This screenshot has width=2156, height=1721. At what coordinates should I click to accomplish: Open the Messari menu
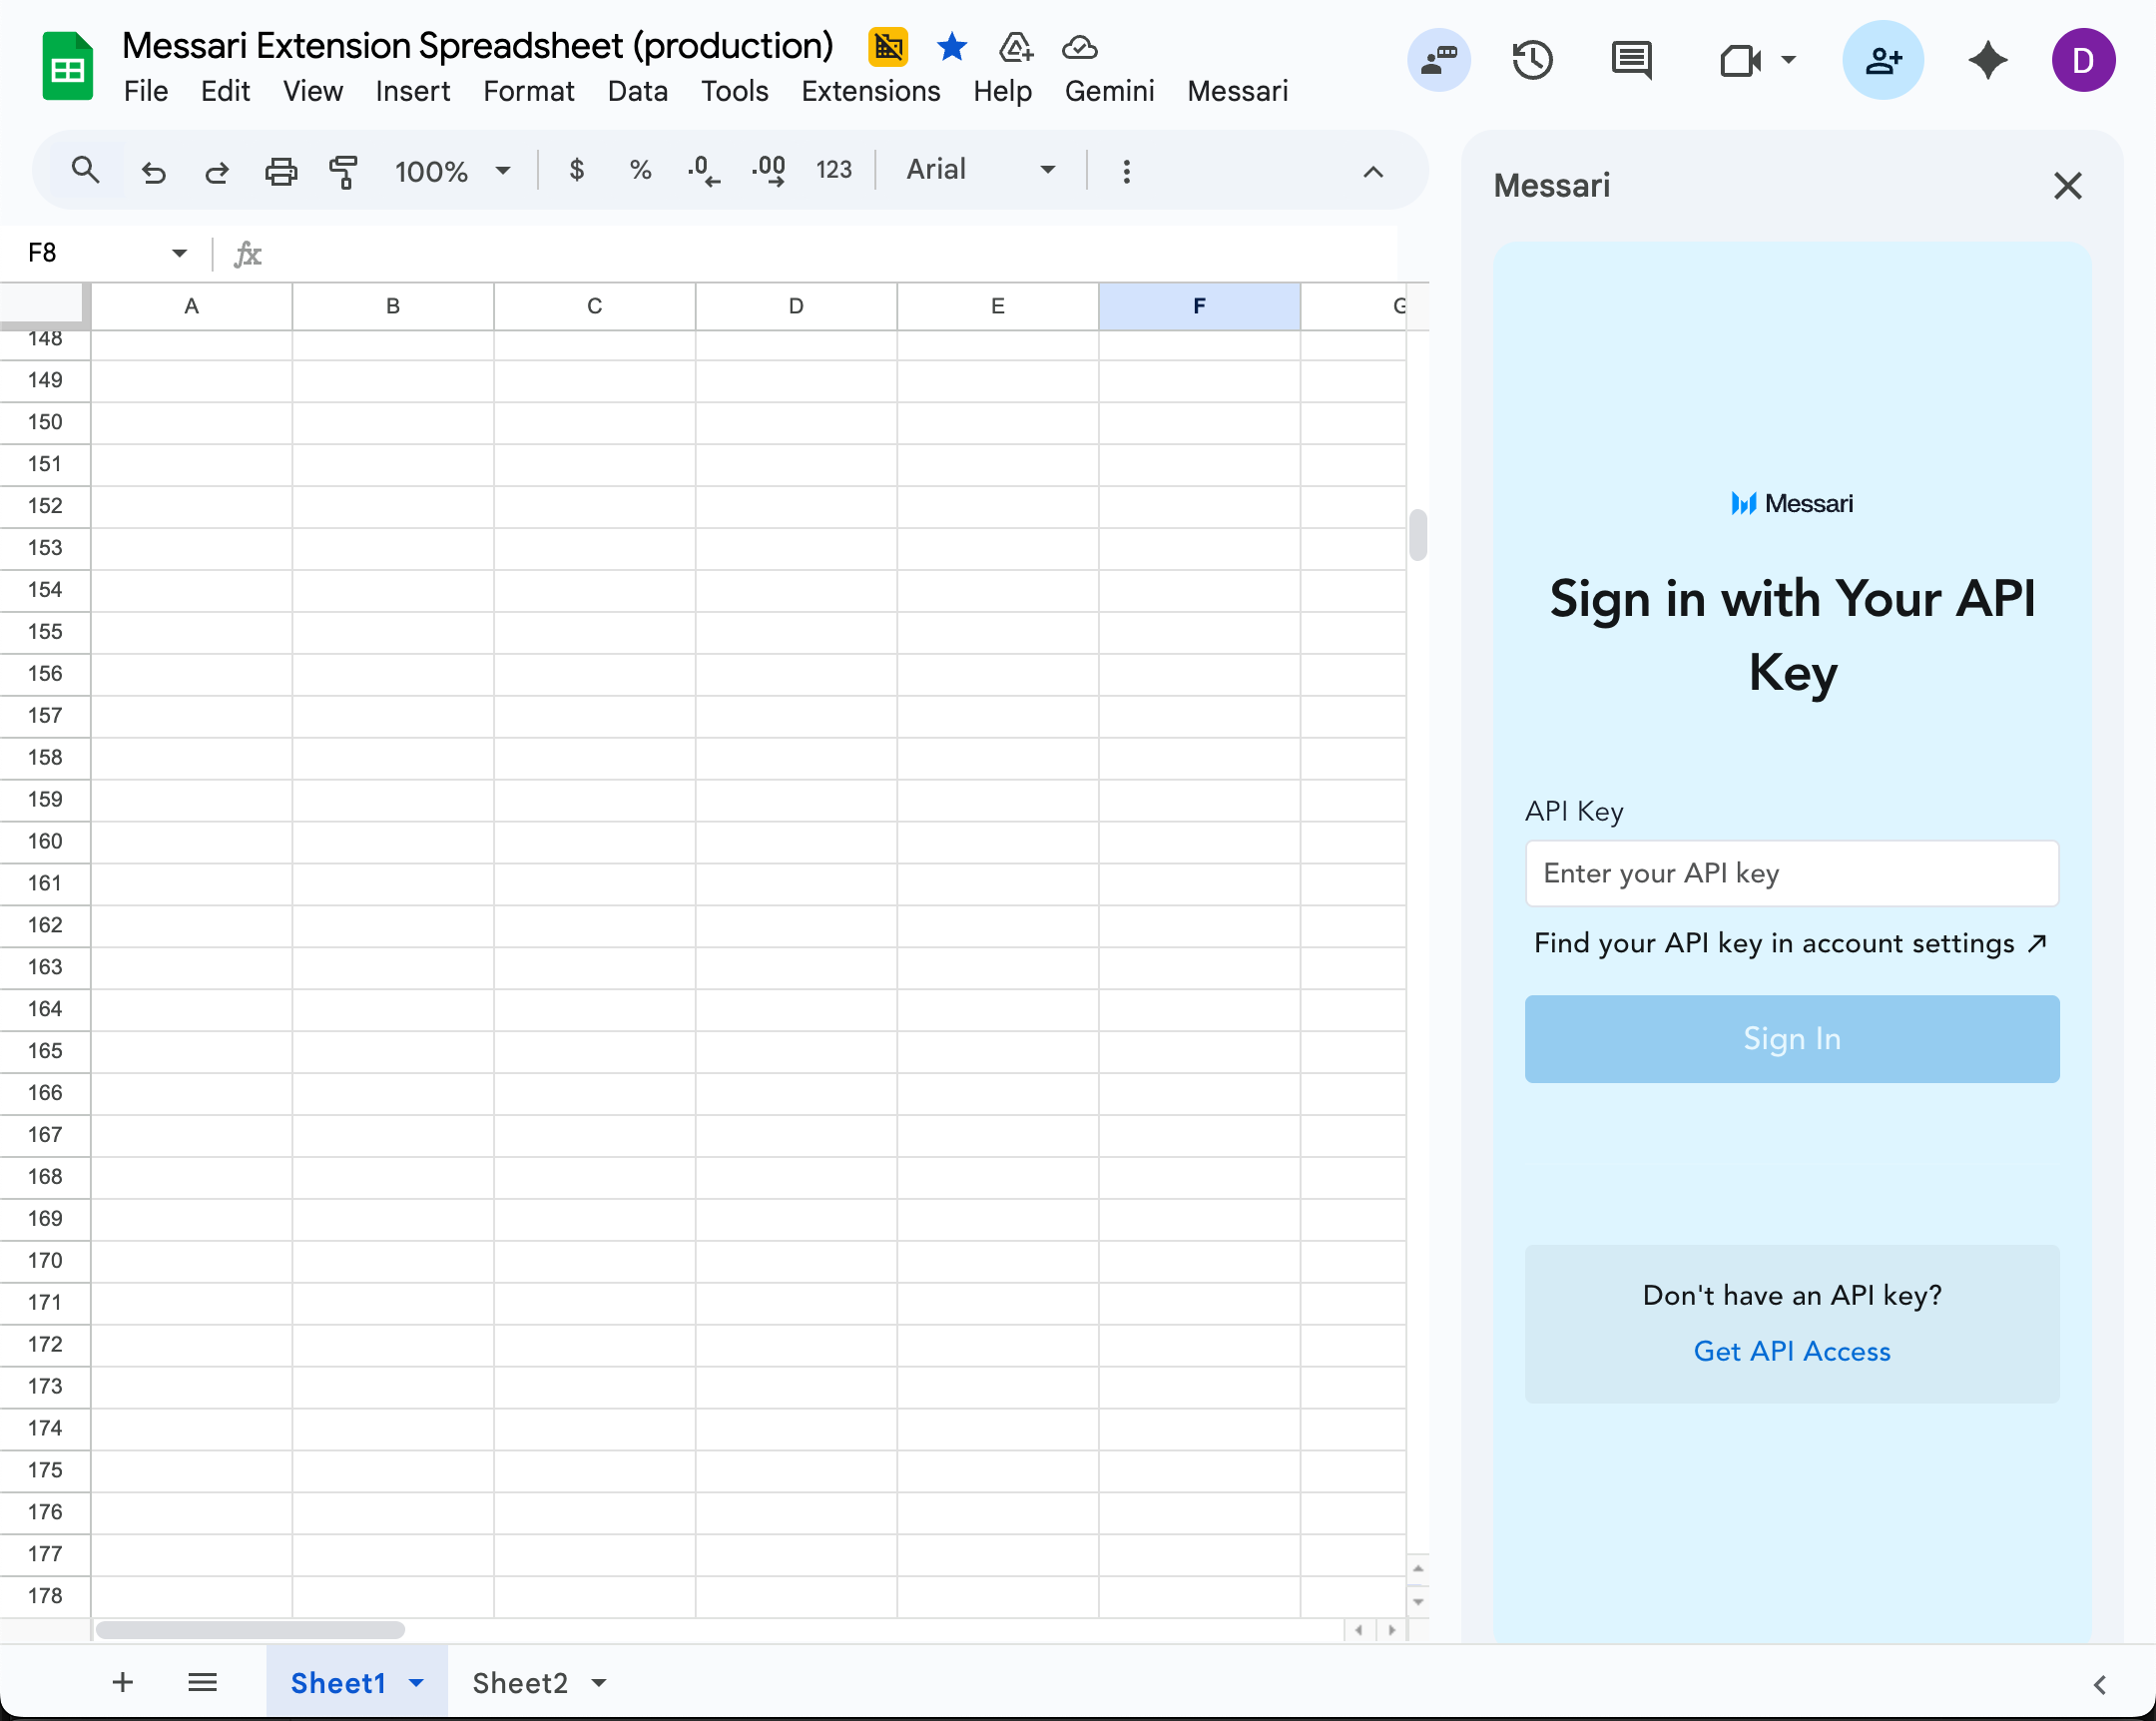(x=1237, y=91)
